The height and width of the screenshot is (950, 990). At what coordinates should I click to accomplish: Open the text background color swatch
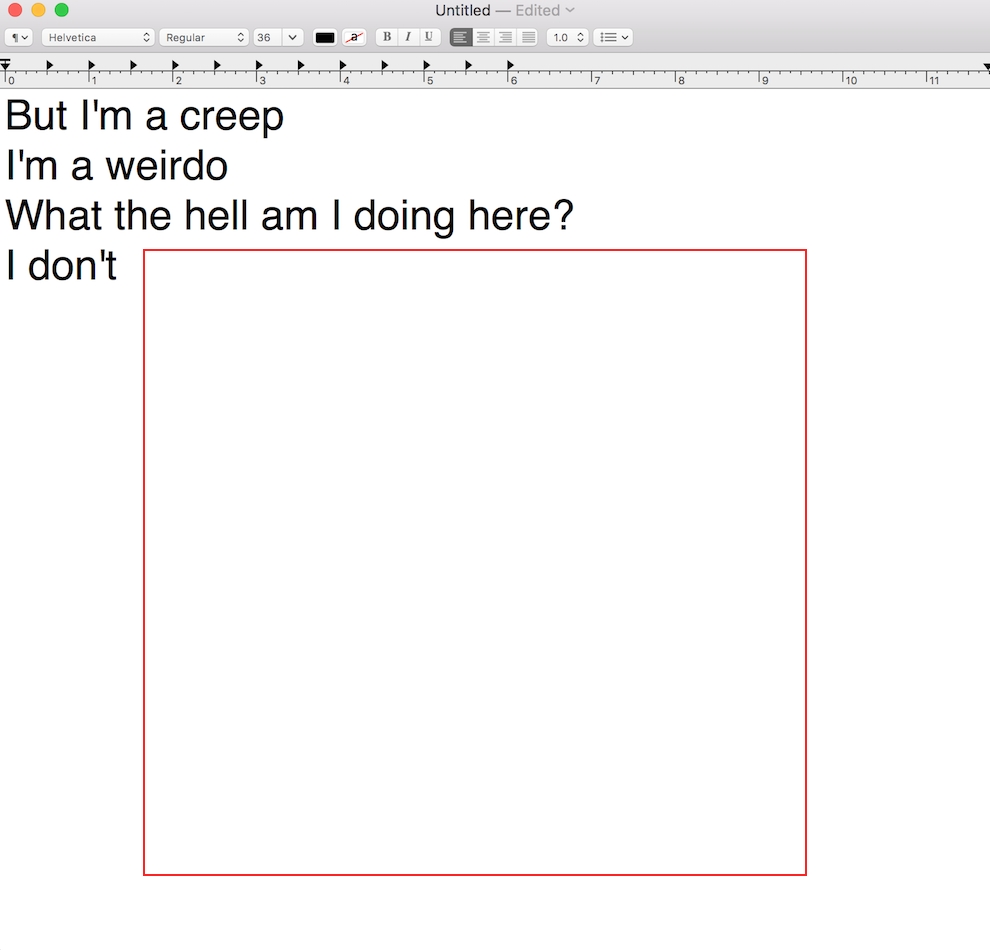pyautogui.click(x=354, y=37)
